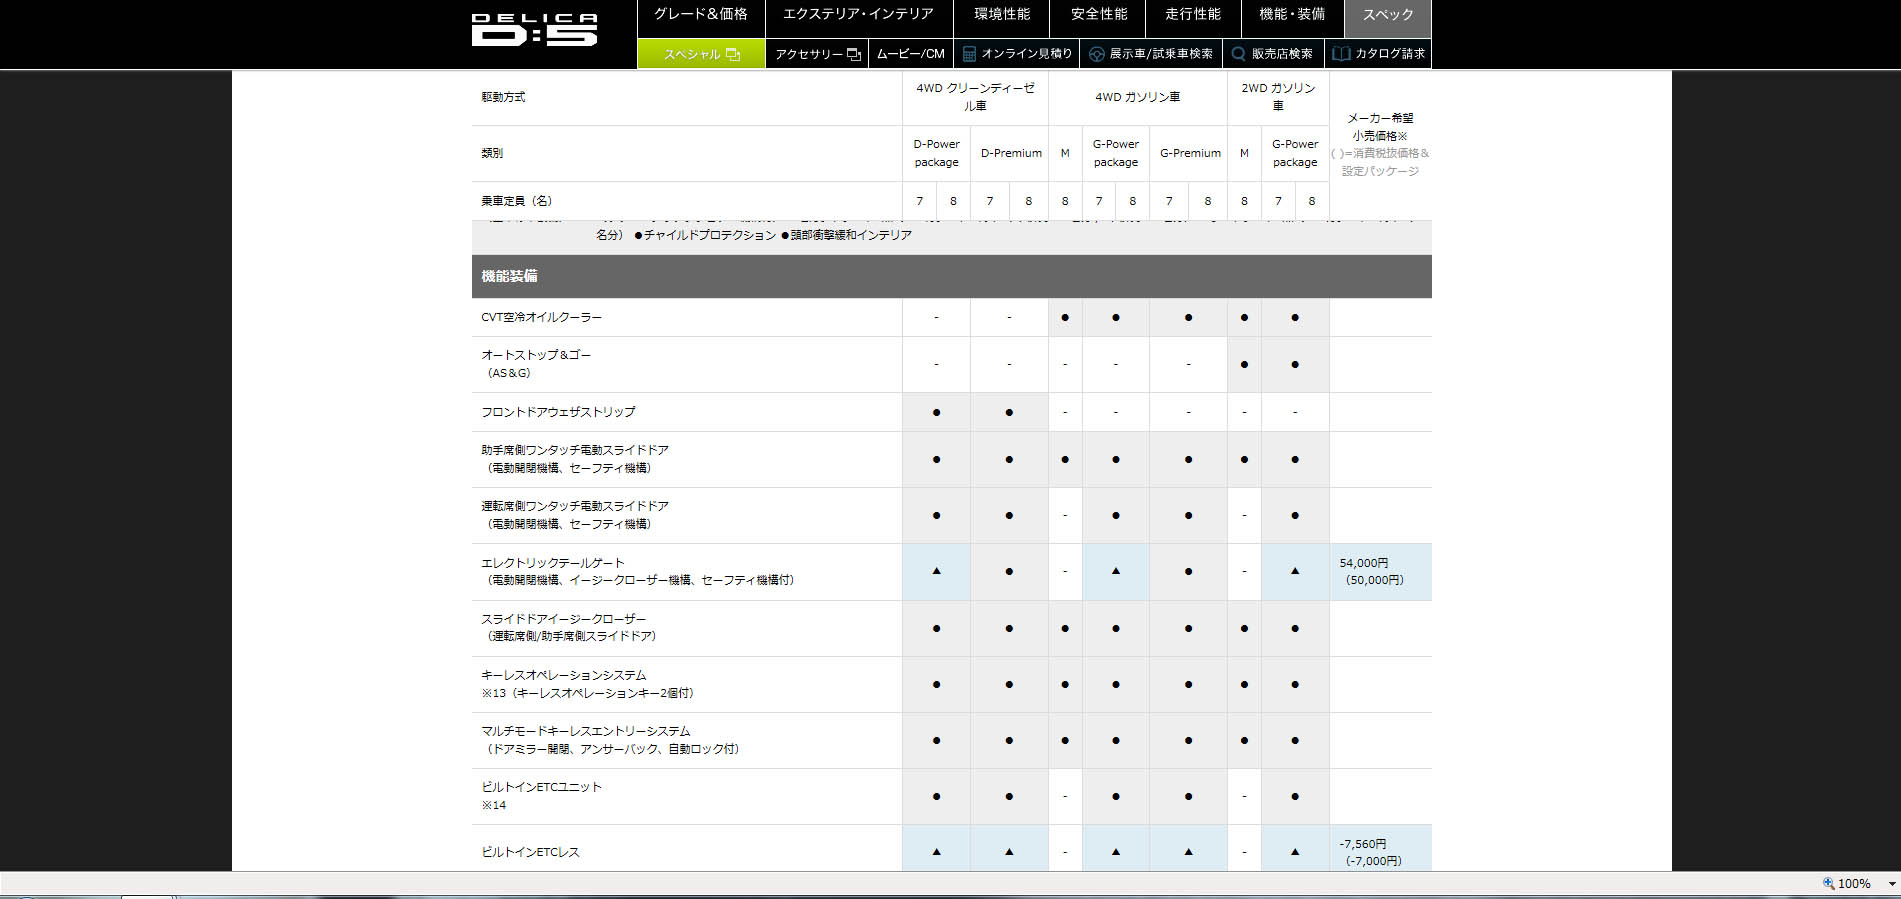
Task: Click the ビルトインETCユニット row label
Action: click(x=541, y=796)
